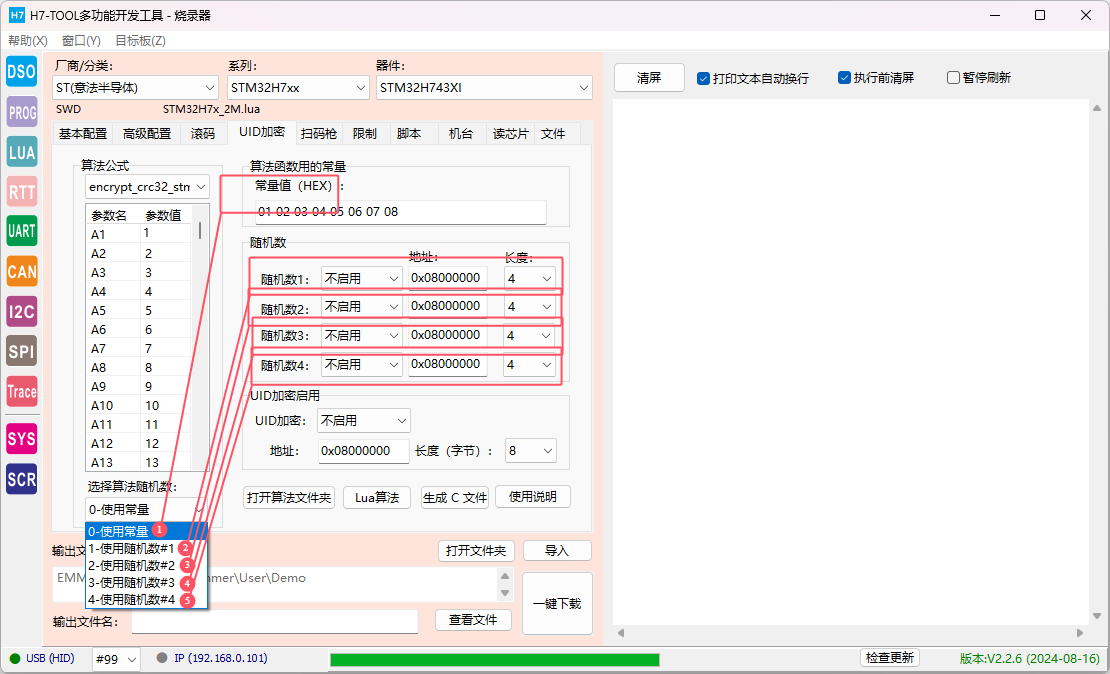Open the 器件 STM32H743XI dropdown
Image resolution: width=1110 pixels, height=674 pixels.
coord(484,88)
